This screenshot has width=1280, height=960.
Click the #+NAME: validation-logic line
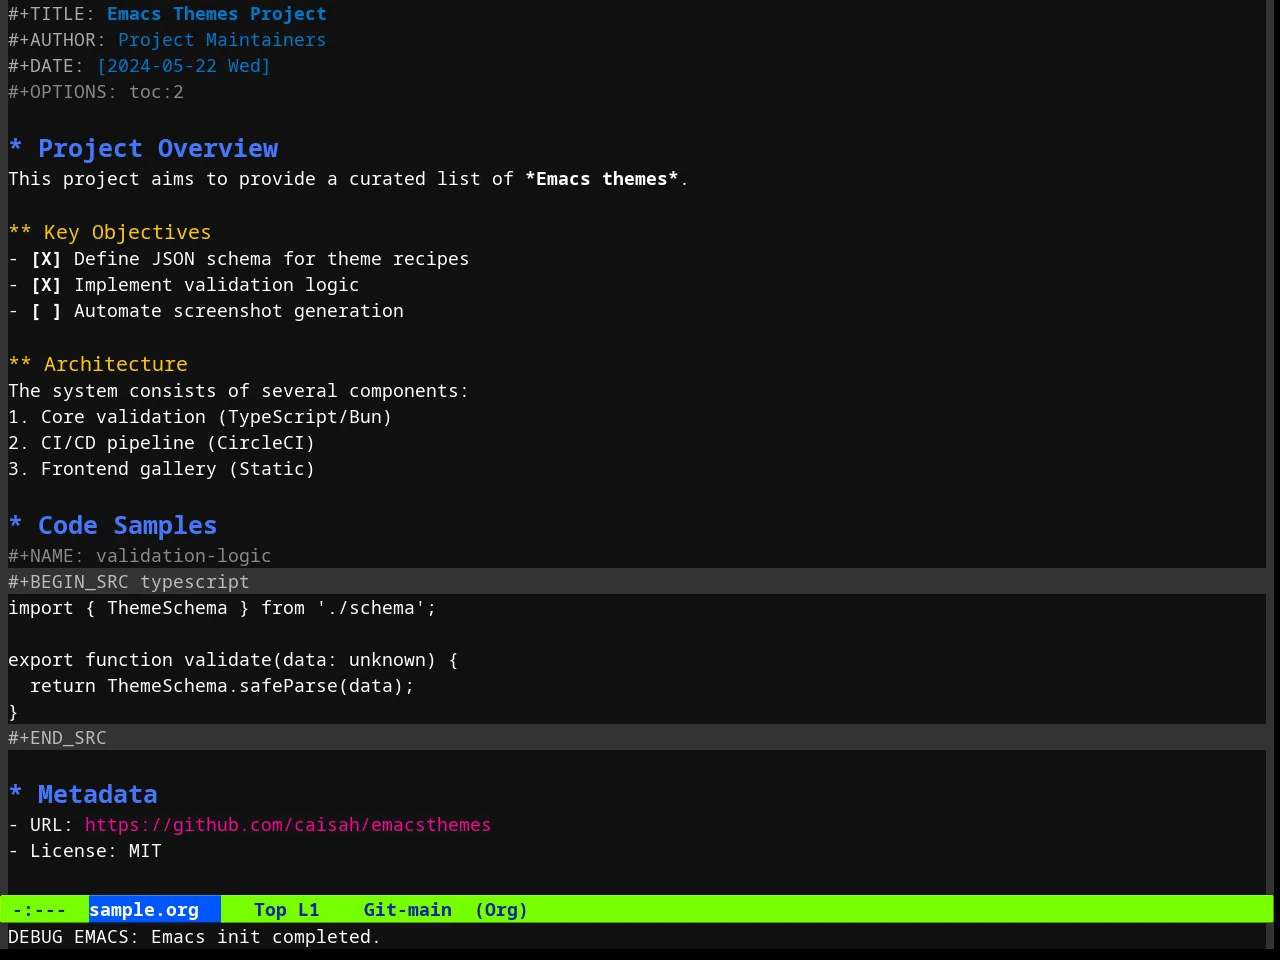(140, 556)
